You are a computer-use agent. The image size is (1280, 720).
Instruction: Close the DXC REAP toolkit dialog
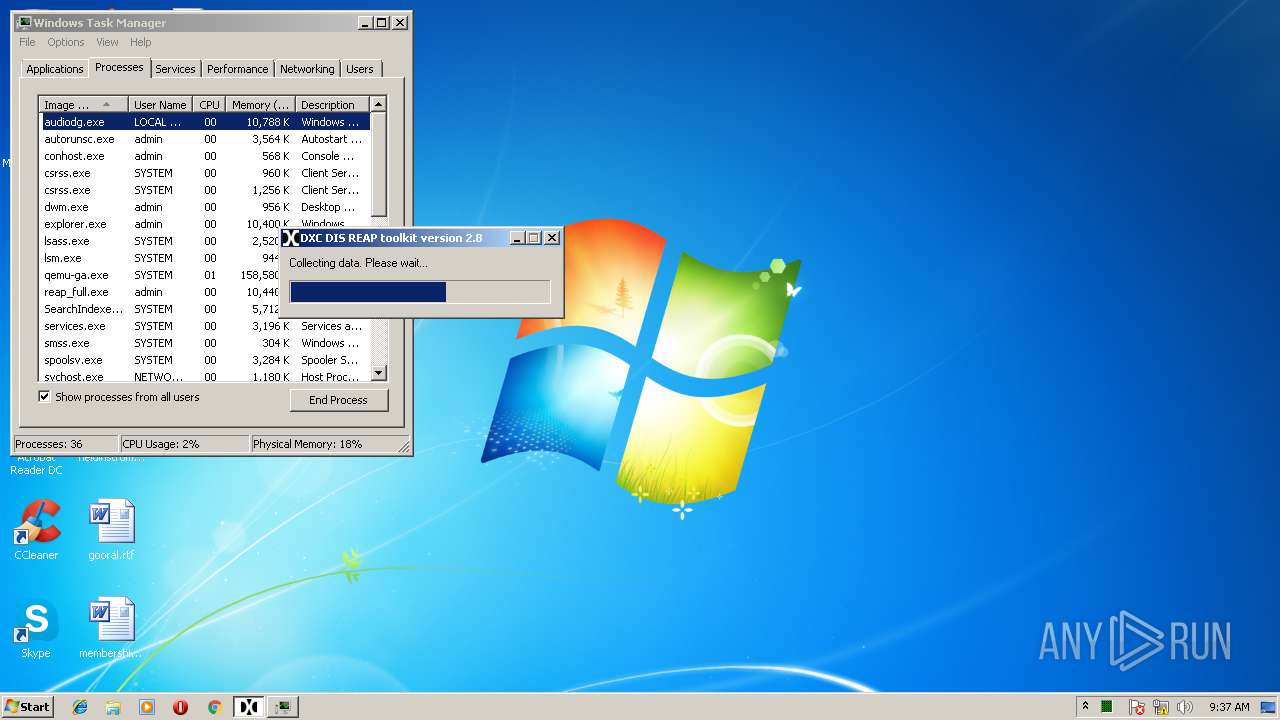click(551, 238)
